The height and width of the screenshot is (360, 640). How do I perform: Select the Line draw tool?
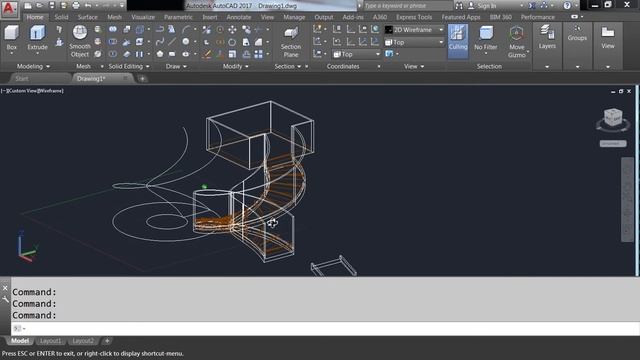(173, 42)
